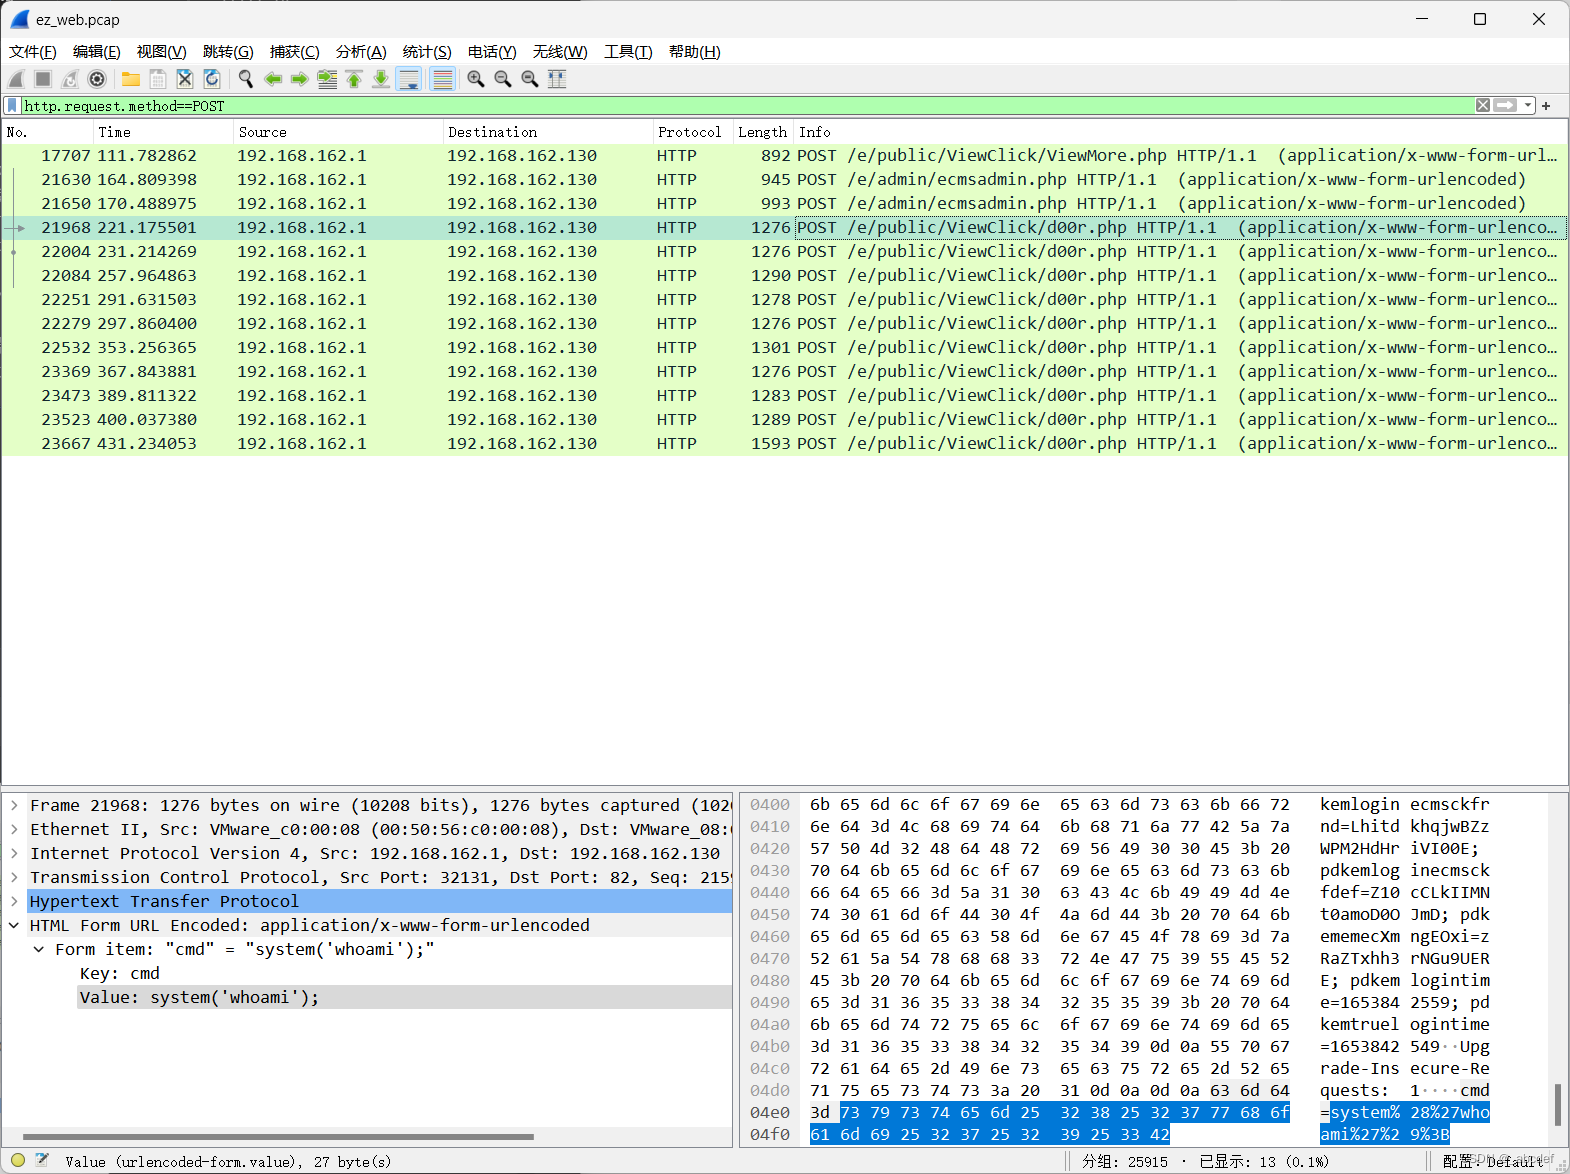Screen dimensions: 1570x1174
Task: Open the 文件(F) menu
Action: (x=33, y=52)
